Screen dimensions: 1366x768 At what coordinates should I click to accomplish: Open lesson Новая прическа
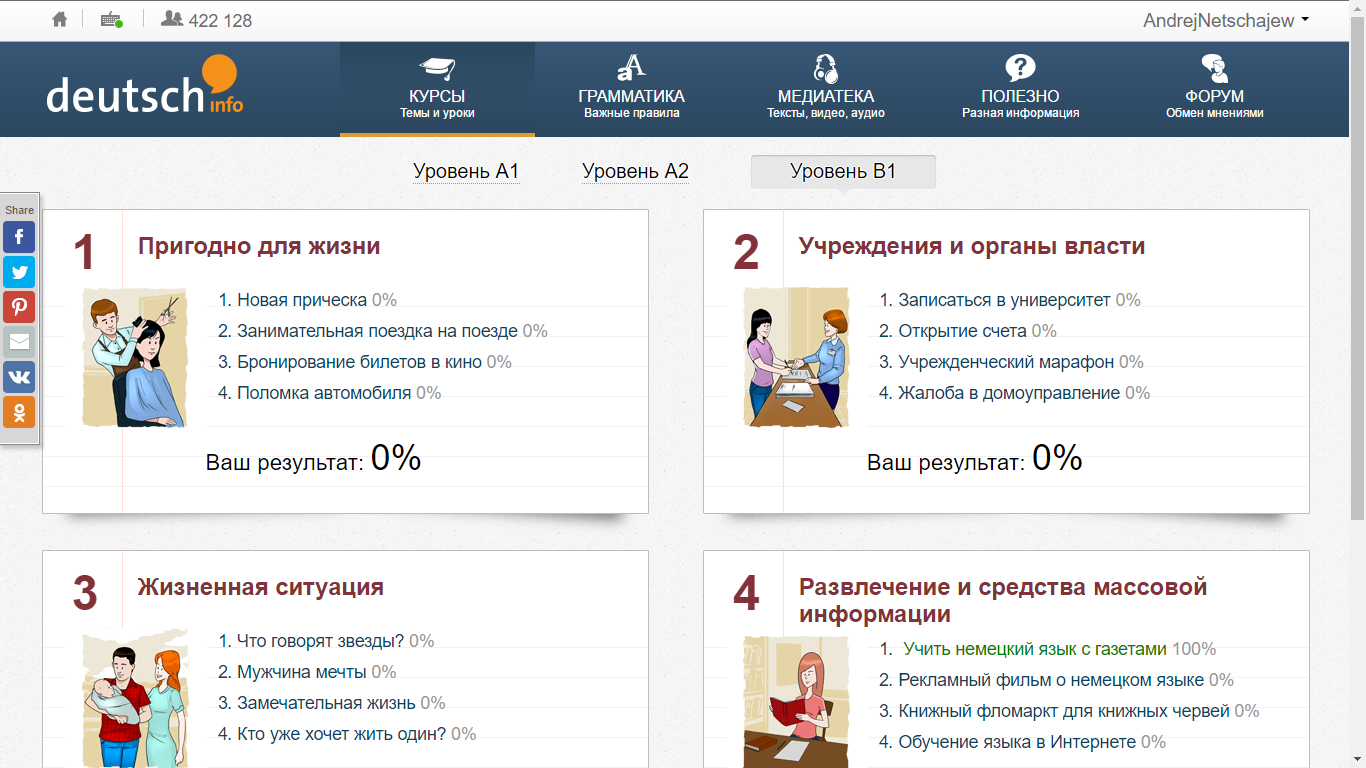click(300, 299)
